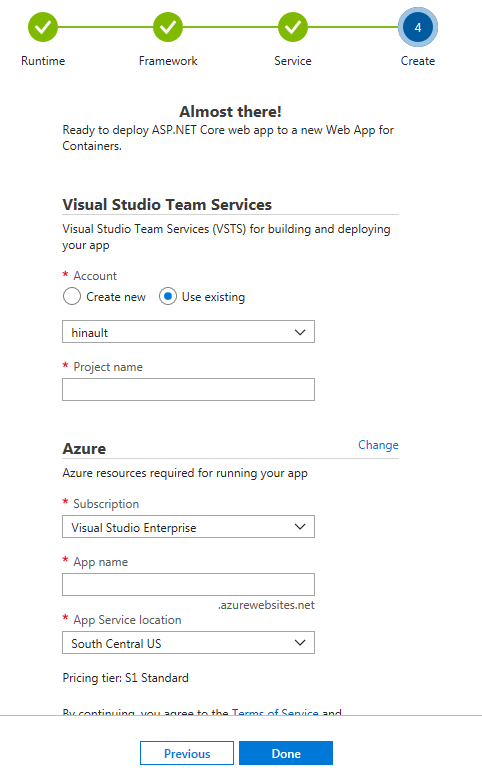The width and height of the screenshot is (482, 783).
Task: Click the Visual Studio Team Services heading
Action: [x=167, y=205]
